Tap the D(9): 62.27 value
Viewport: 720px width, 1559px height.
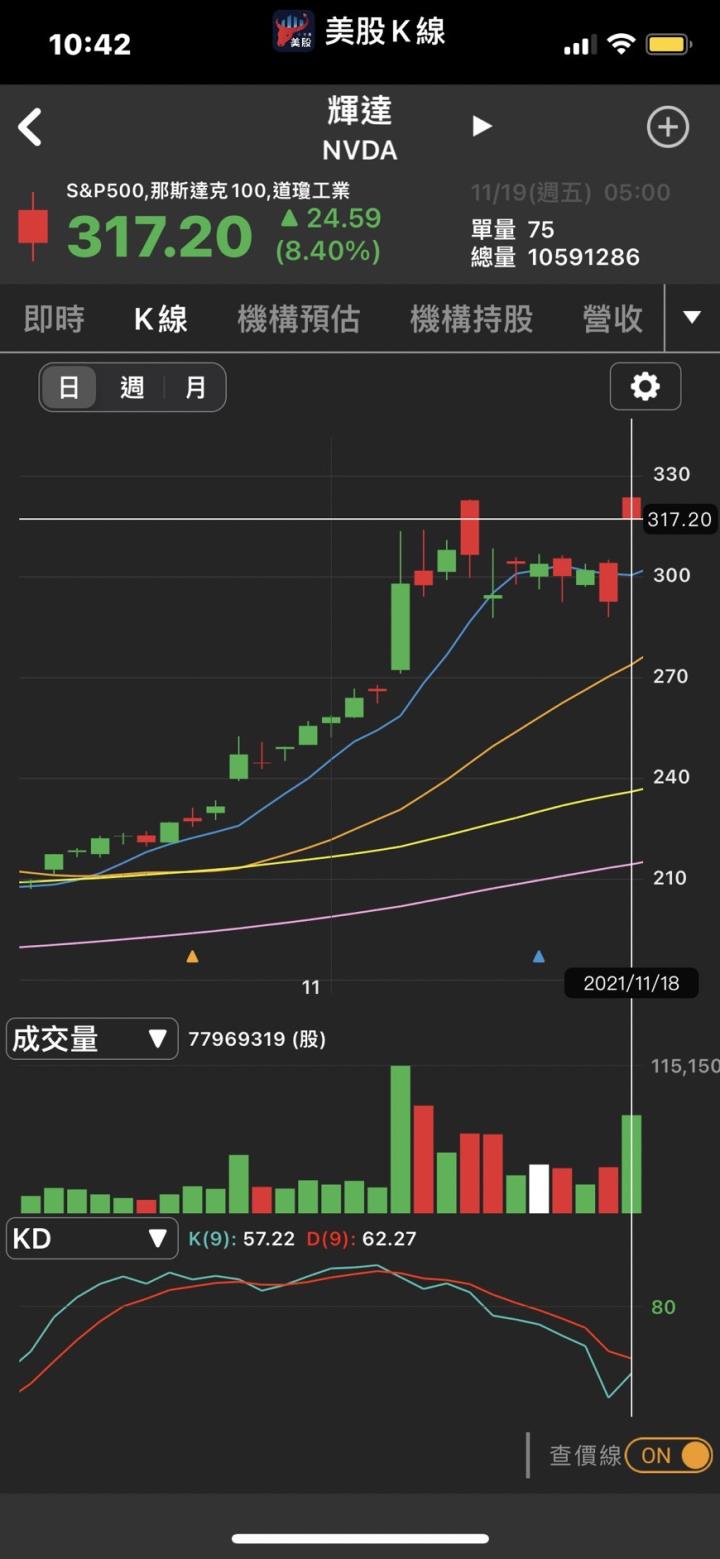pos(361,1239)
